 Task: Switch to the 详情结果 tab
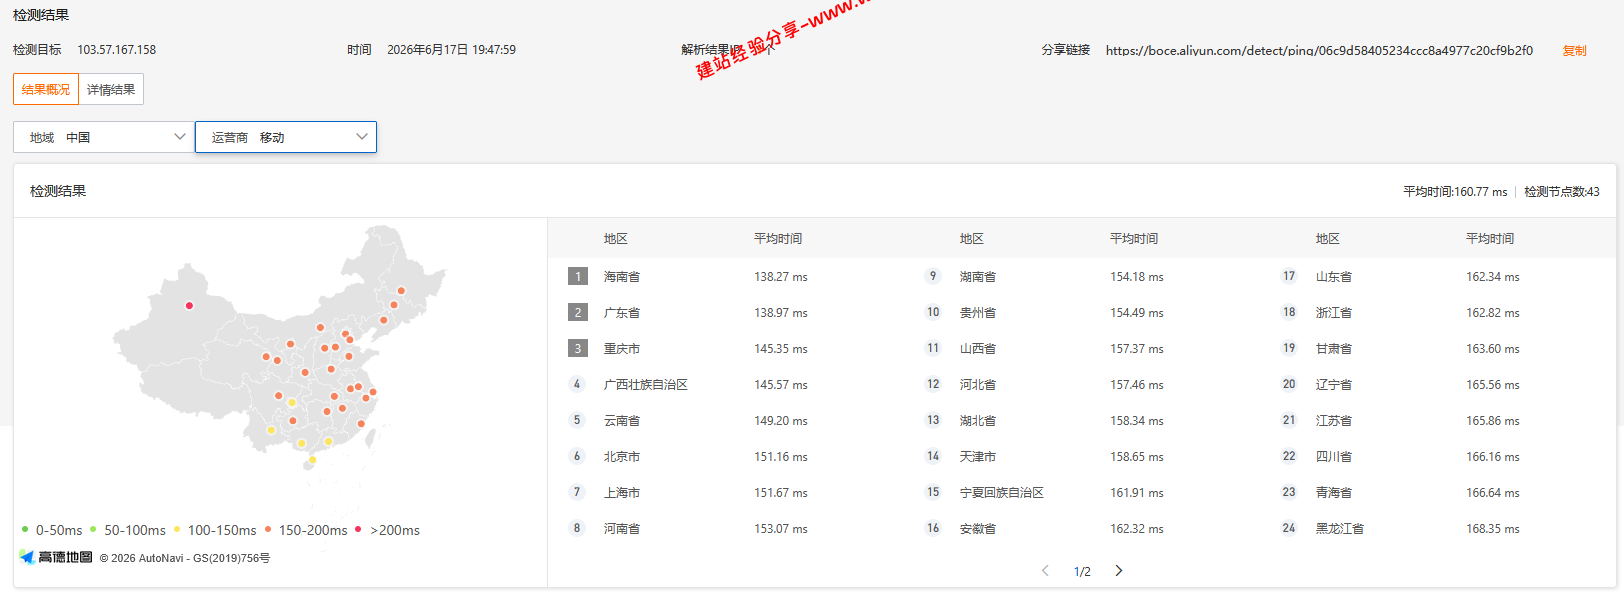[111, 89]
